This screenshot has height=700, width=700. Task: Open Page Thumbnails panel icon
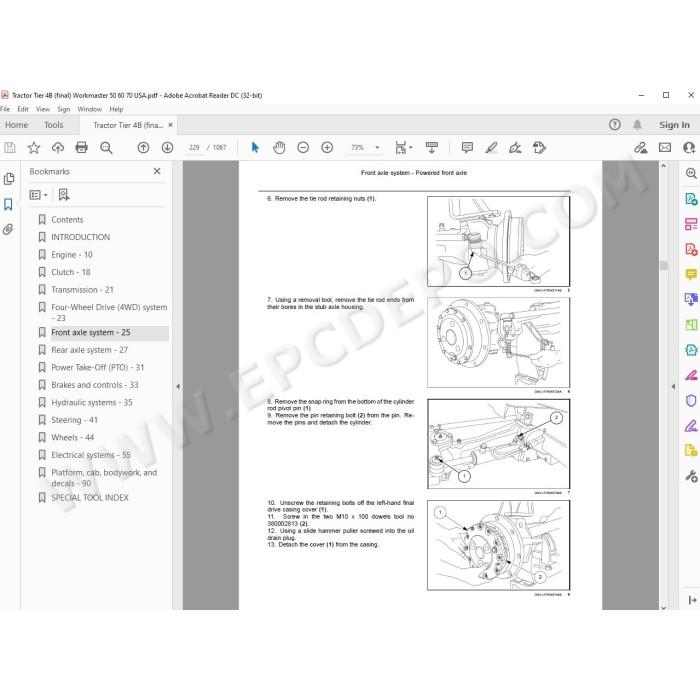[x=9, y=179]
